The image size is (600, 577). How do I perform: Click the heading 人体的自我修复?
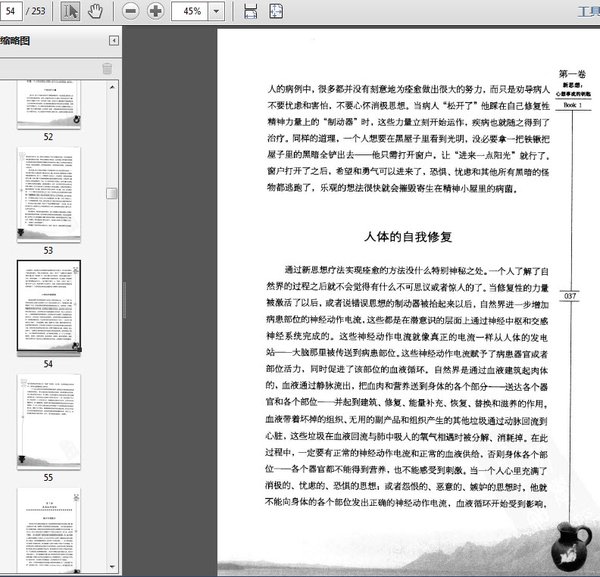408,237
